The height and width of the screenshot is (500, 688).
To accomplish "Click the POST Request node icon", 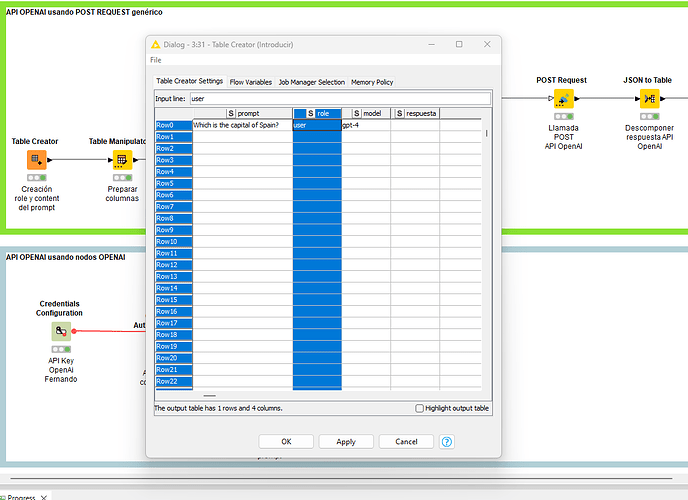I will pyautogui.click(x=561, y=99).
